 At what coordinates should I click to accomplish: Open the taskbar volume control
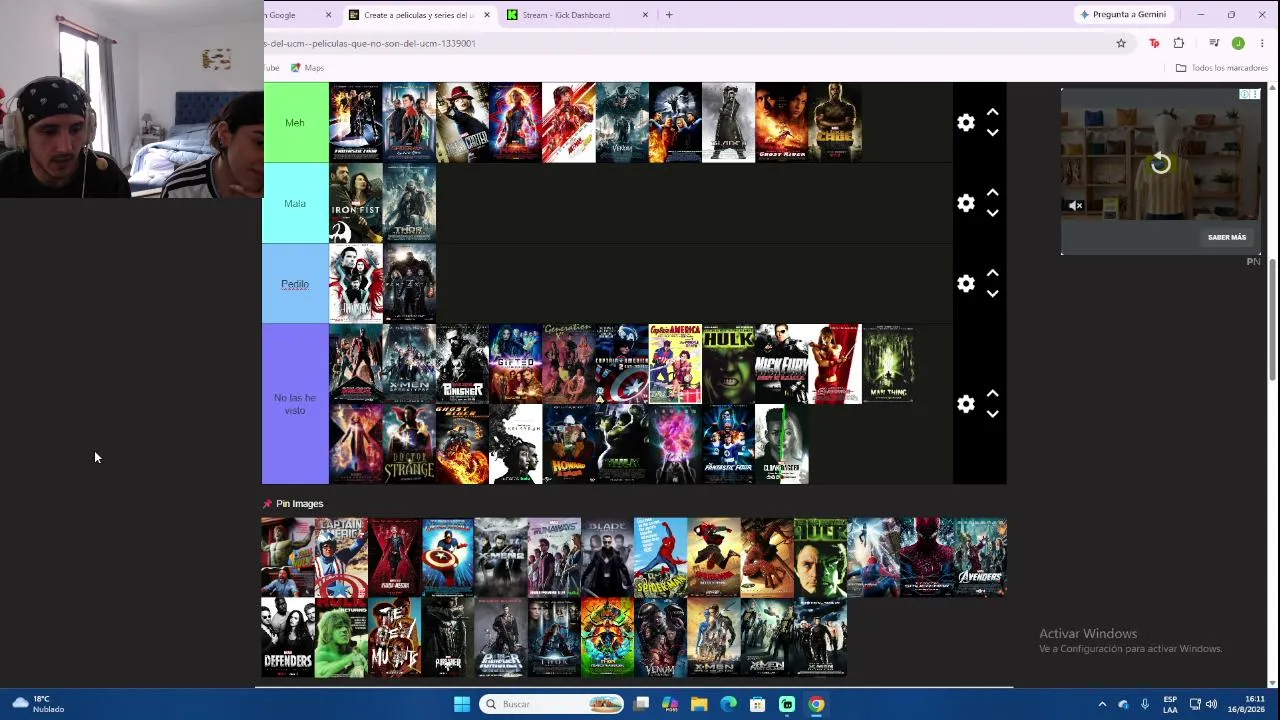(1211, 704)
